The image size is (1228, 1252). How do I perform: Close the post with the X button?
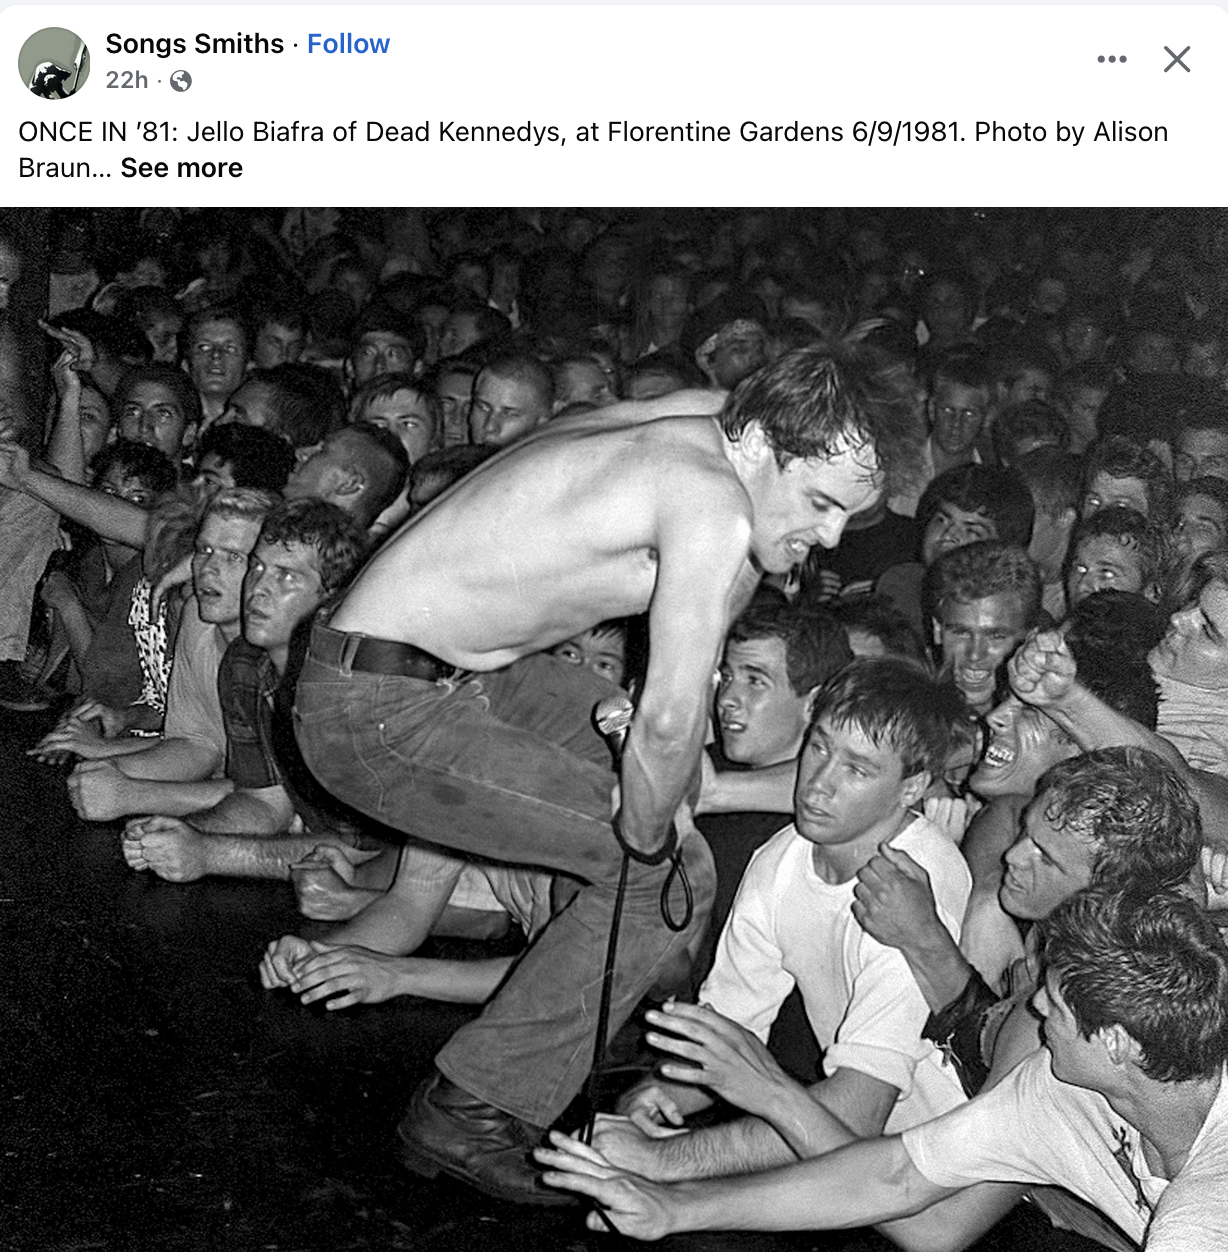click(x=1177, y=60)
